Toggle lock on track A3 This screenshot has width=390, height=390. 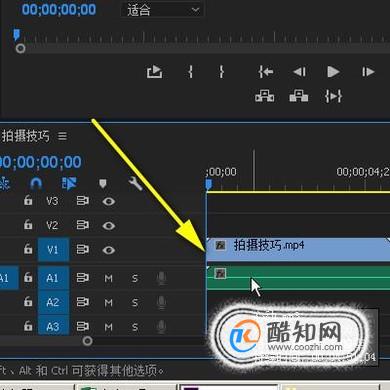28,325
